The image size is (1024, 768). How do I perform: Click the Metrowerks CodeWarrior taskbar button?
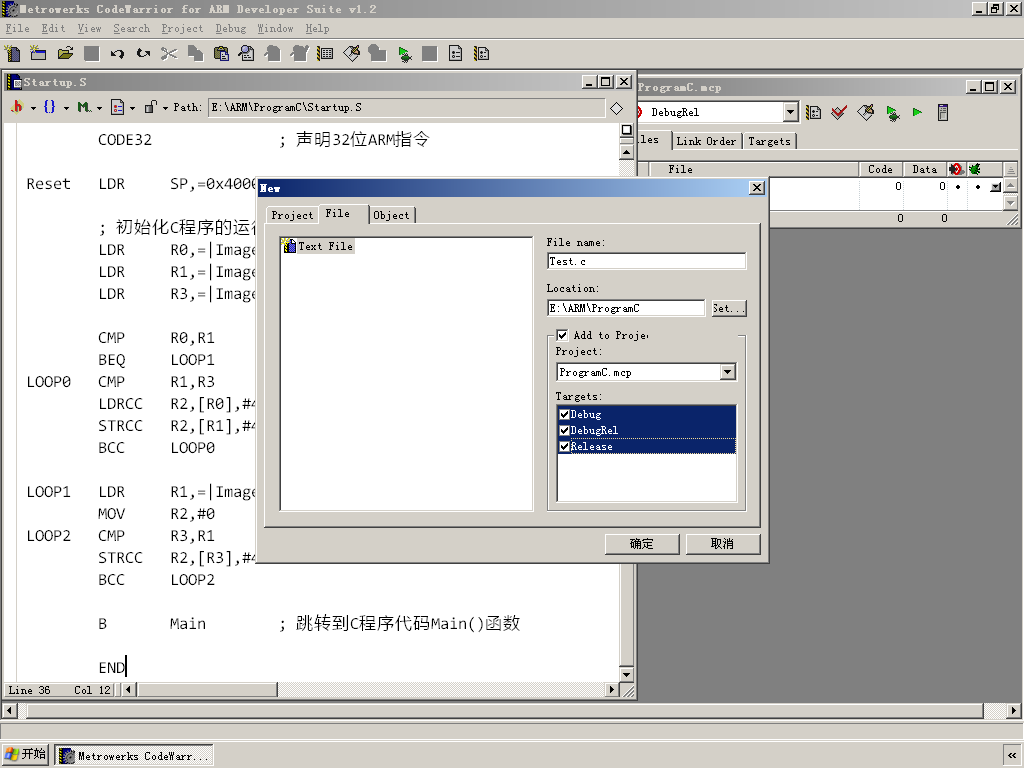[x=134, y=756]
